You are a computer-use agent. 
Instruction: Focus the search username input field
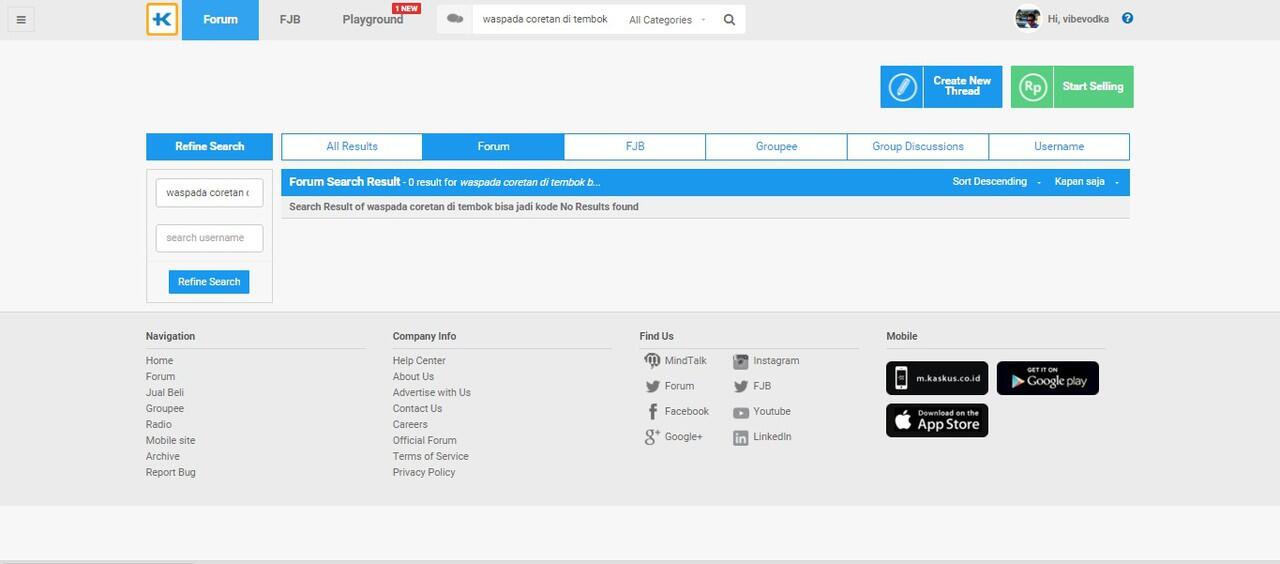click(209, 238)
